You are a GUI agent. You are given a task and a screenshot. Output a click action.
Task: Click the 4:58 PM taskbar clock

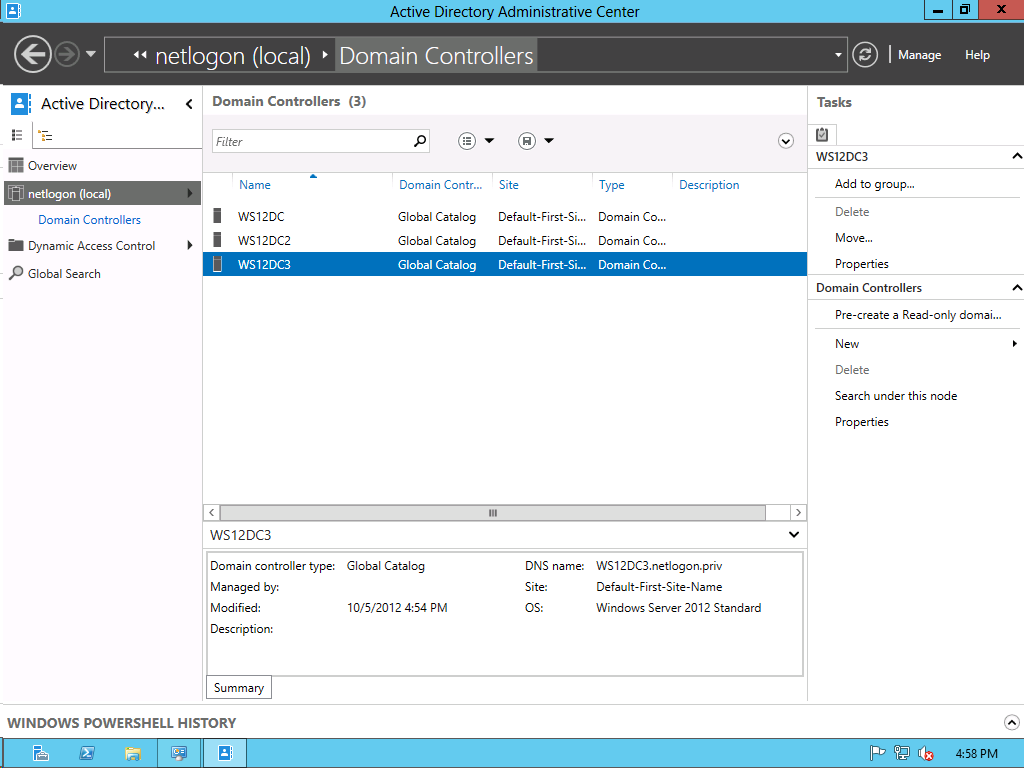[976, 754]
